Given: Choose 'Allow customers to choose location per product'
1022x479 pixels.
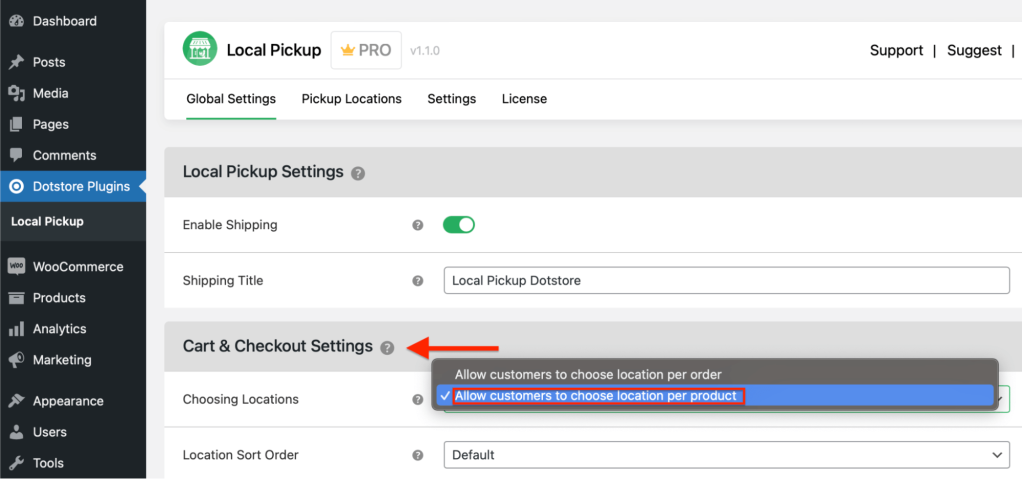Looking at the screenshot, I should (x=595, y=396).
